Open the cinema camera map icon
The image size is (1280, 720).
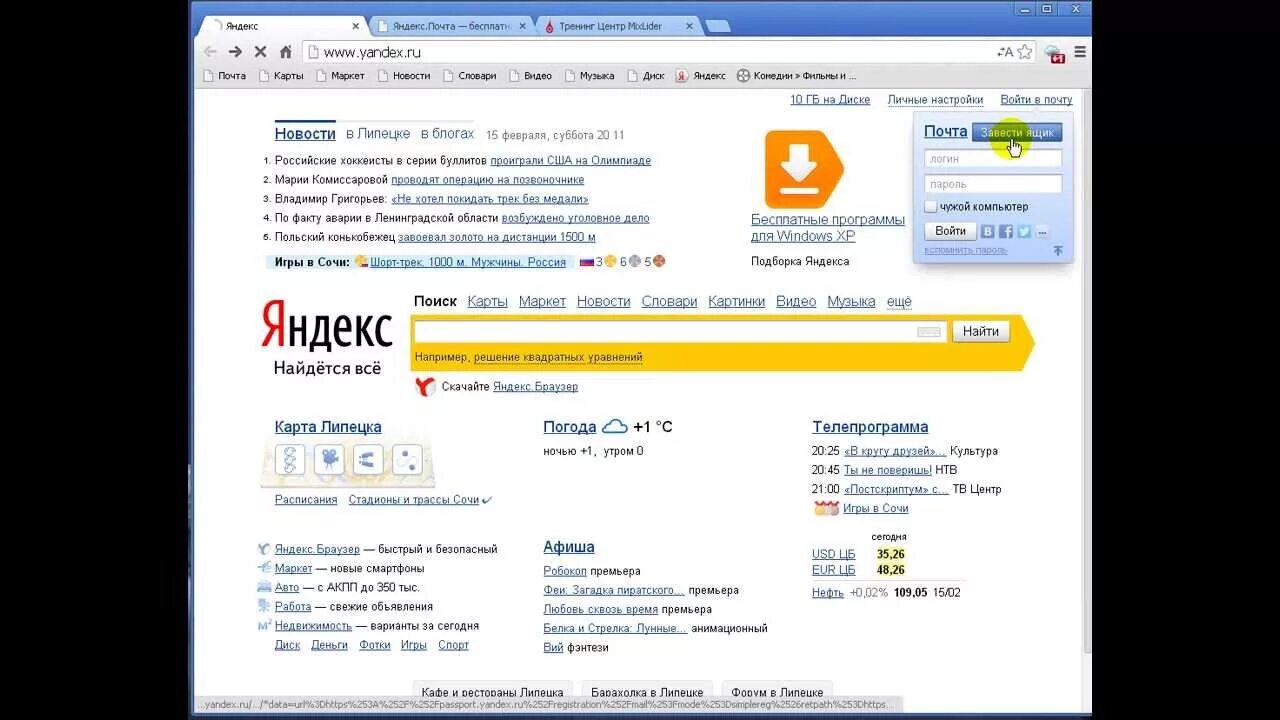pos(329,460)
